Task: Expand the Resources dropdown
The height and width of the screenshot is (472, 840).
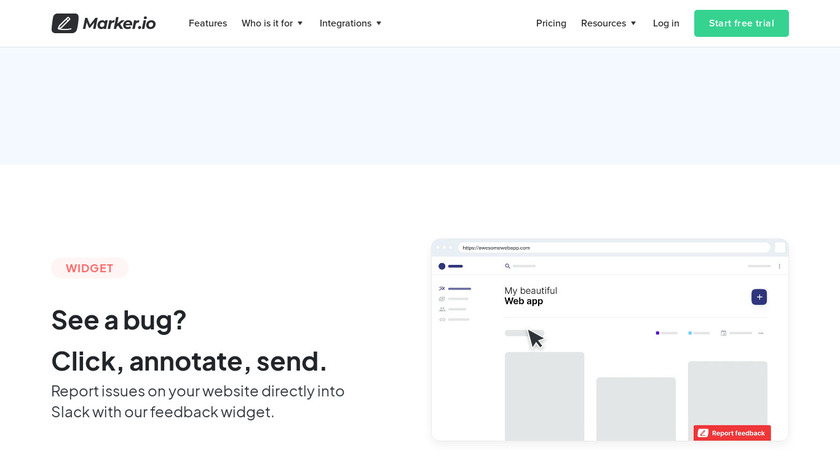Action: 609,23
